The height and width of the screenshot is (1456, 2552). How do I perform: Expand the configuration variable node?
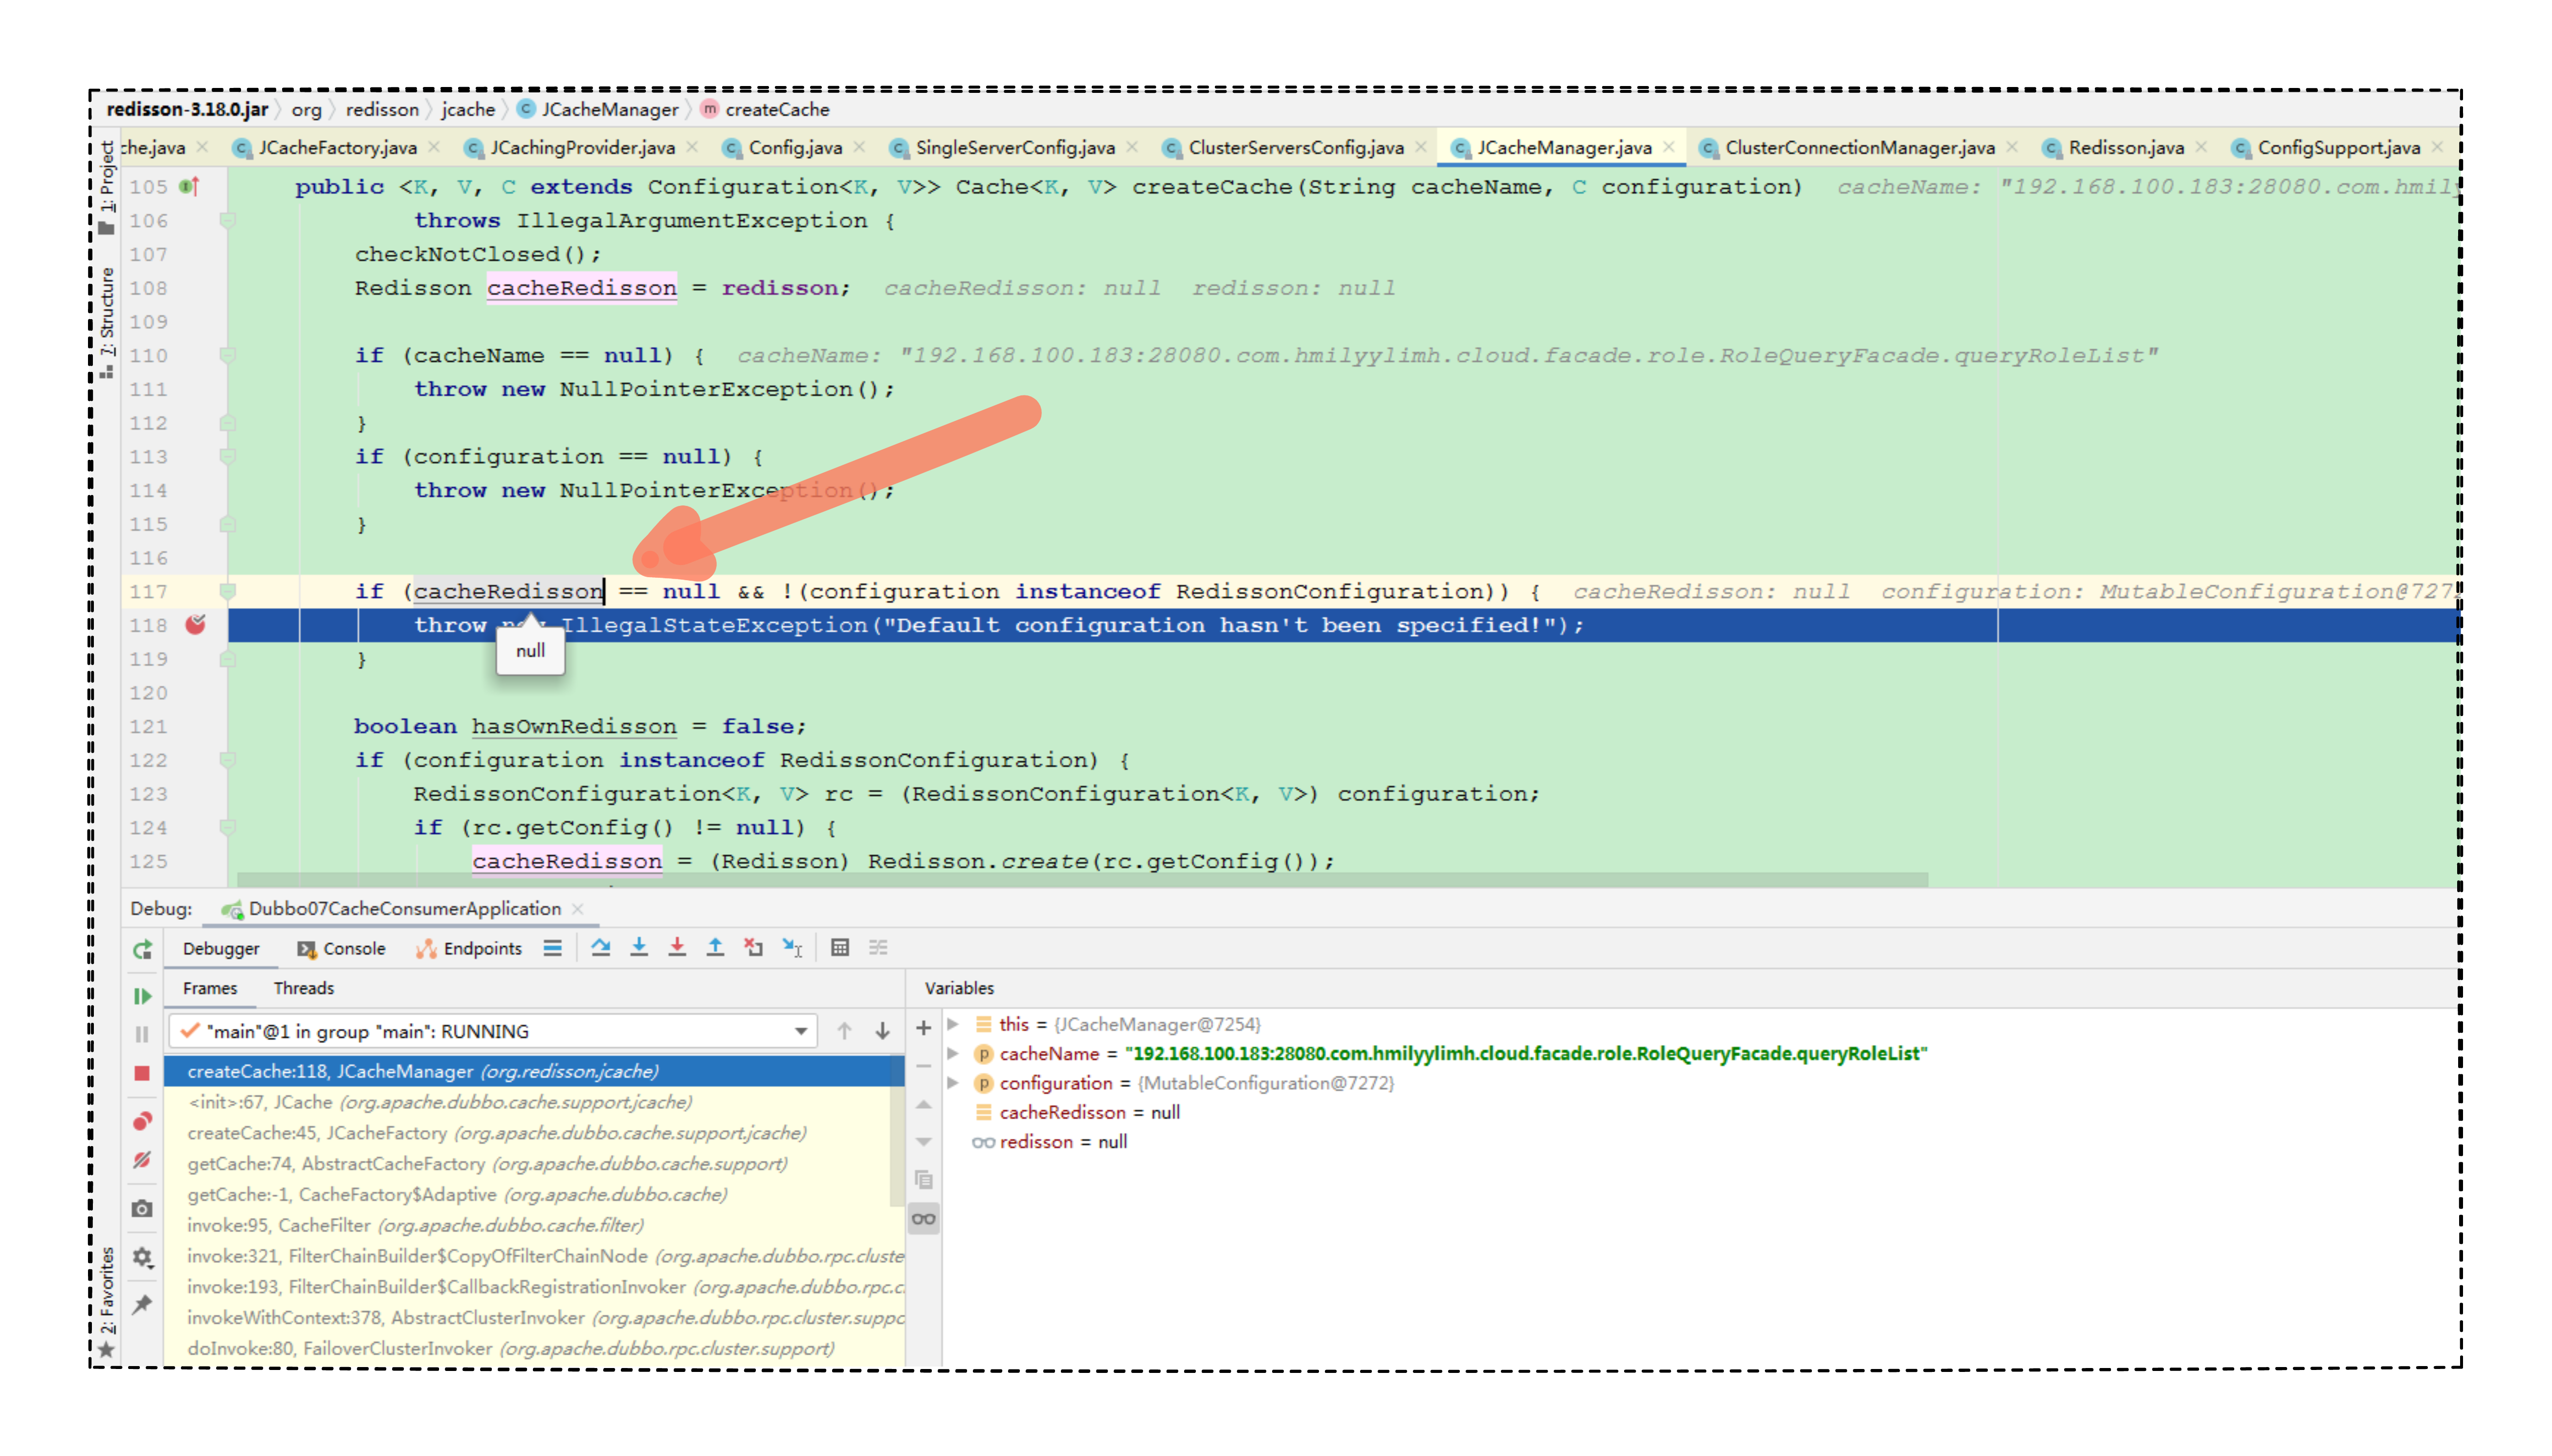953,1083
